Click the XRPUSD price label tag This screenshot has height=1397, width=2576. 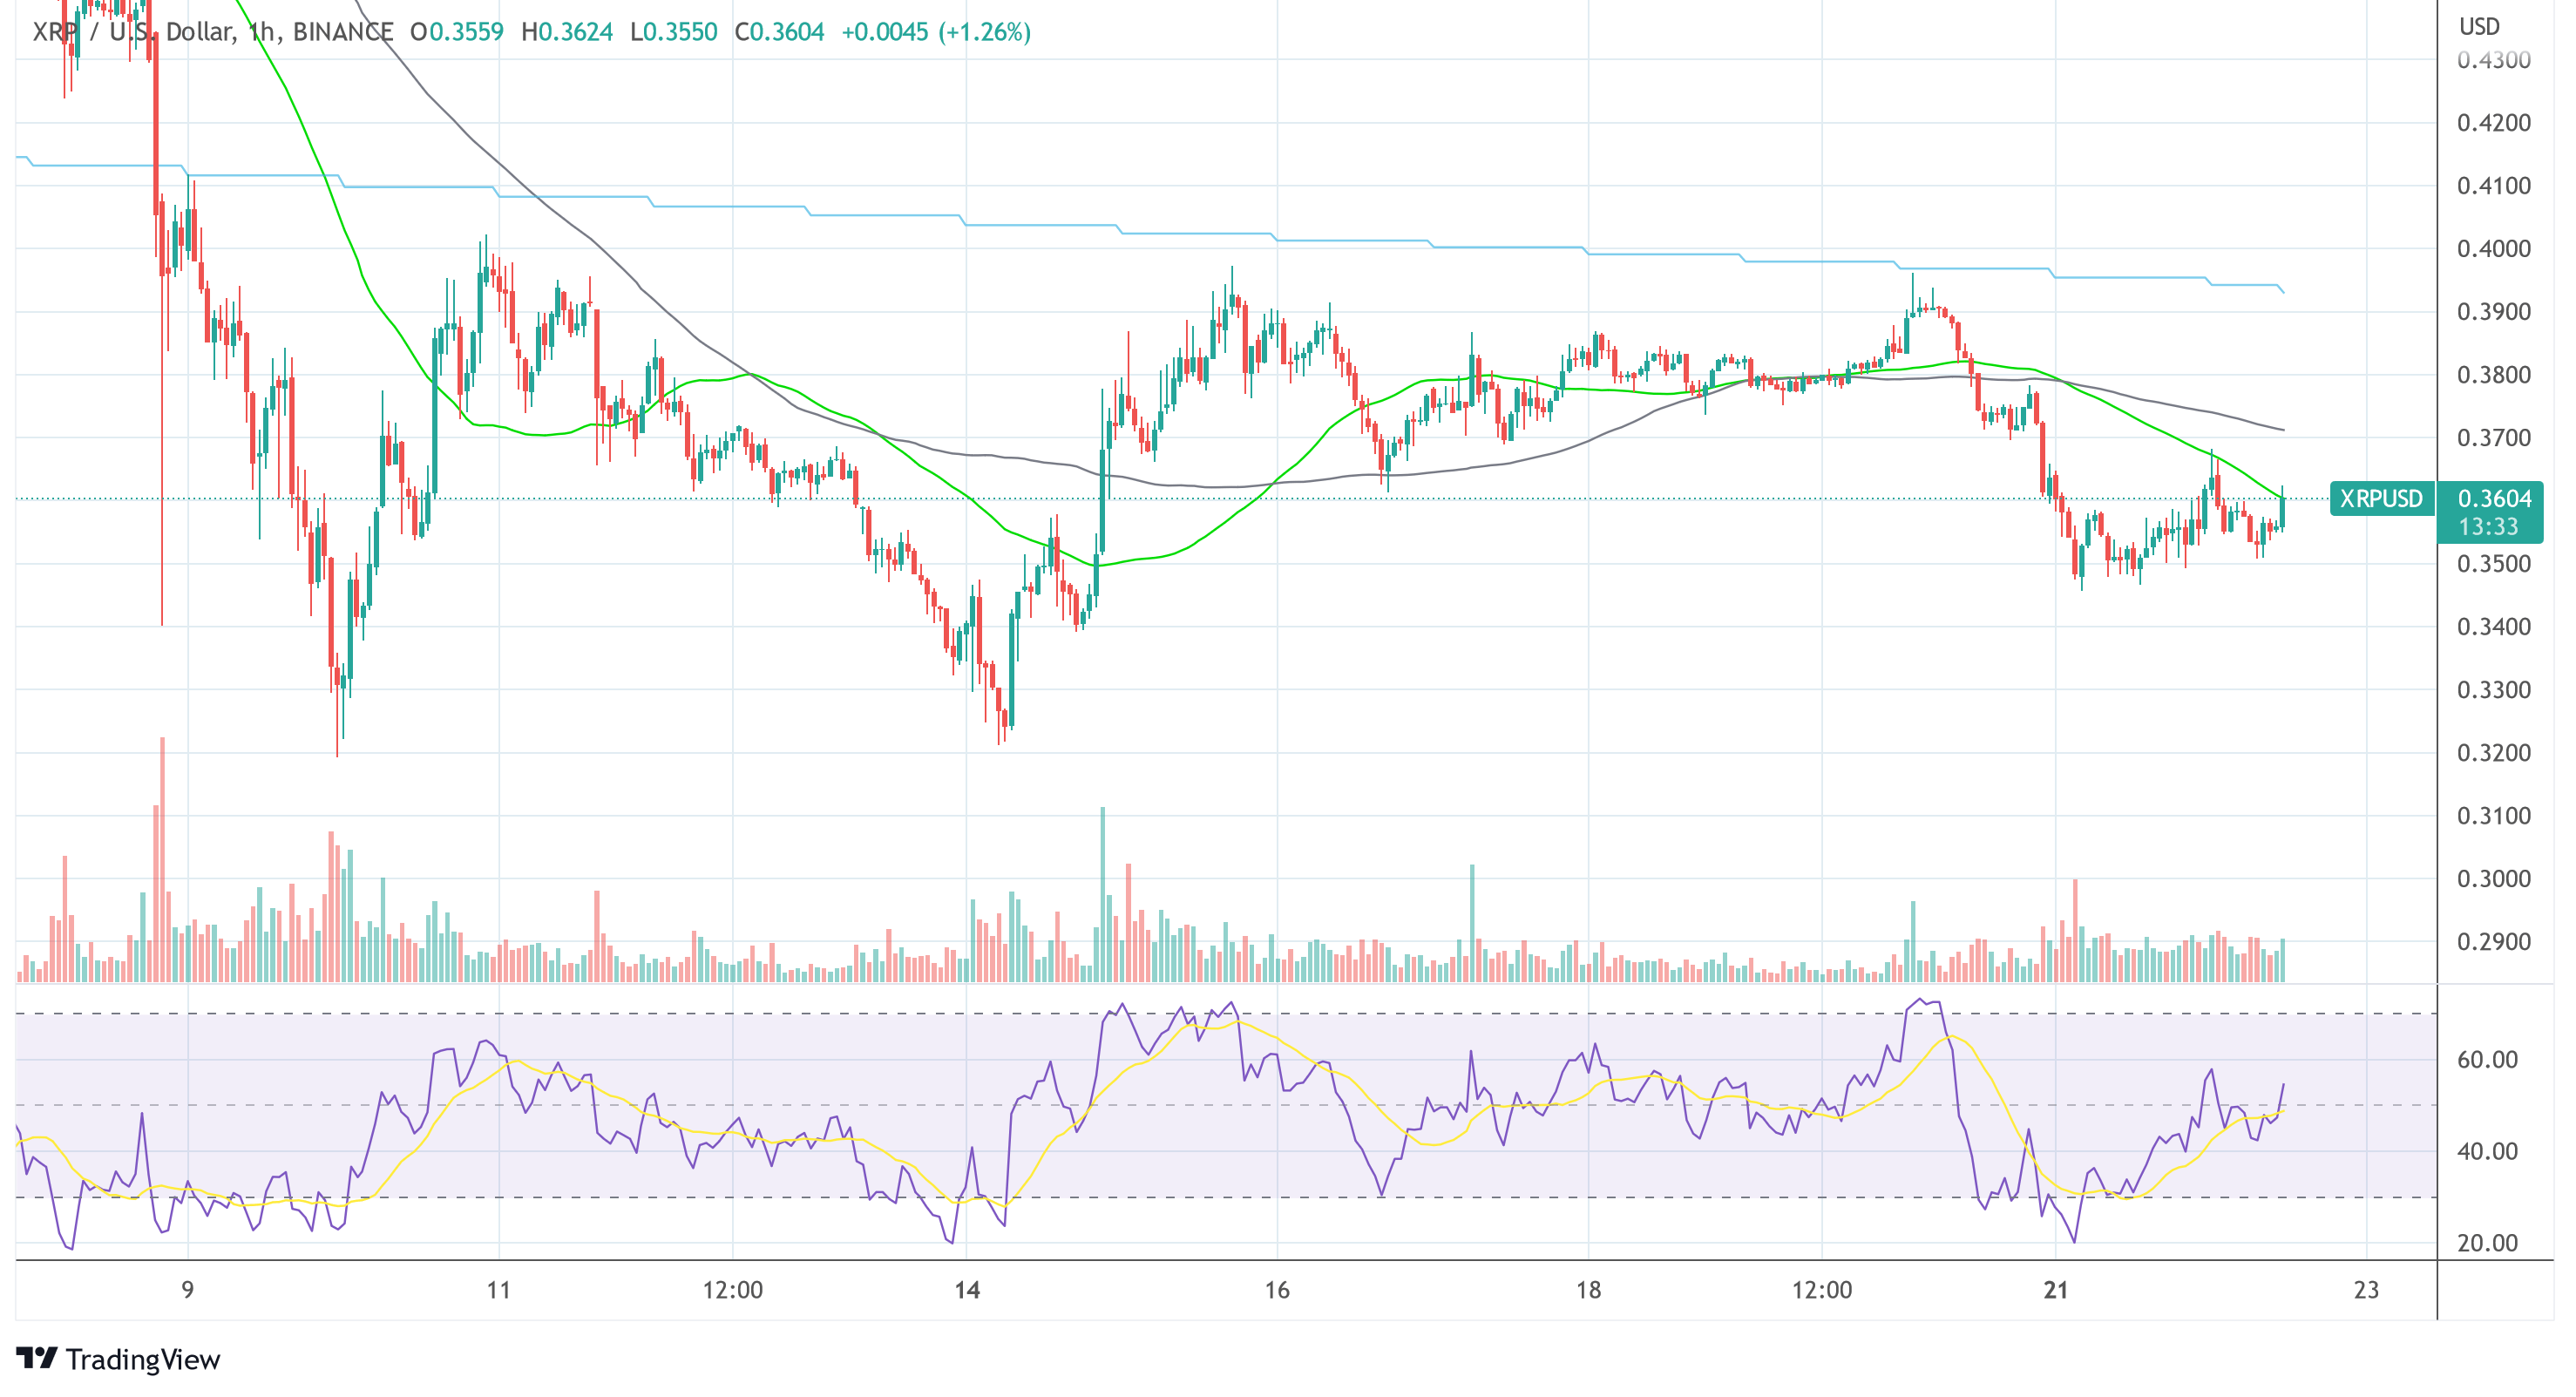(2381, 498)
